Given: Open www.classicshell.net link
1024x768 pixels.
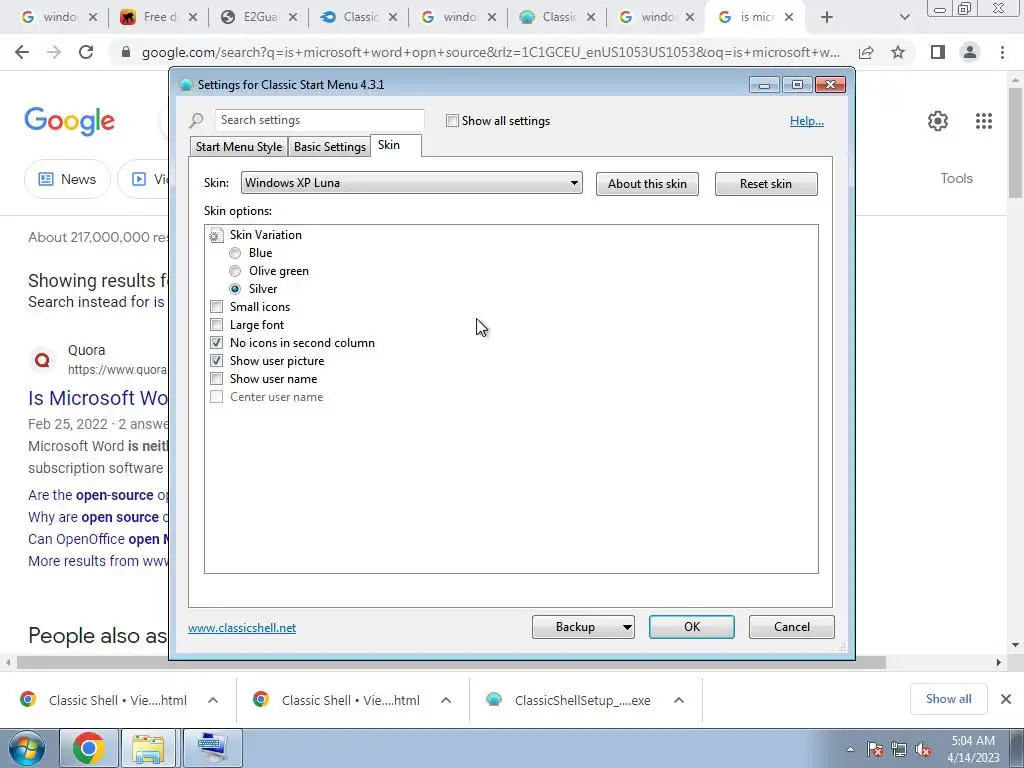Looking at the screenshot, I should click(242, 628).
